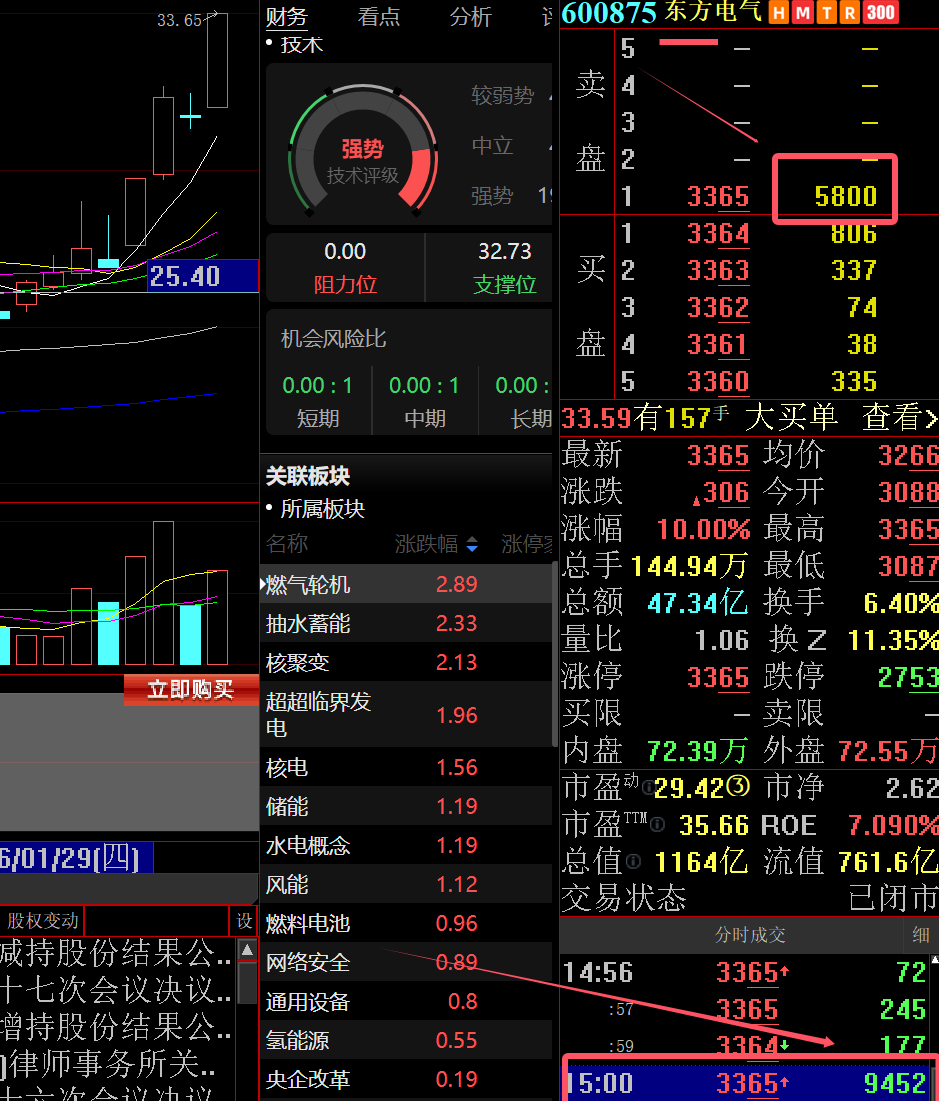Click the 细 detail tab beside 分时成交

pos(921,935)
